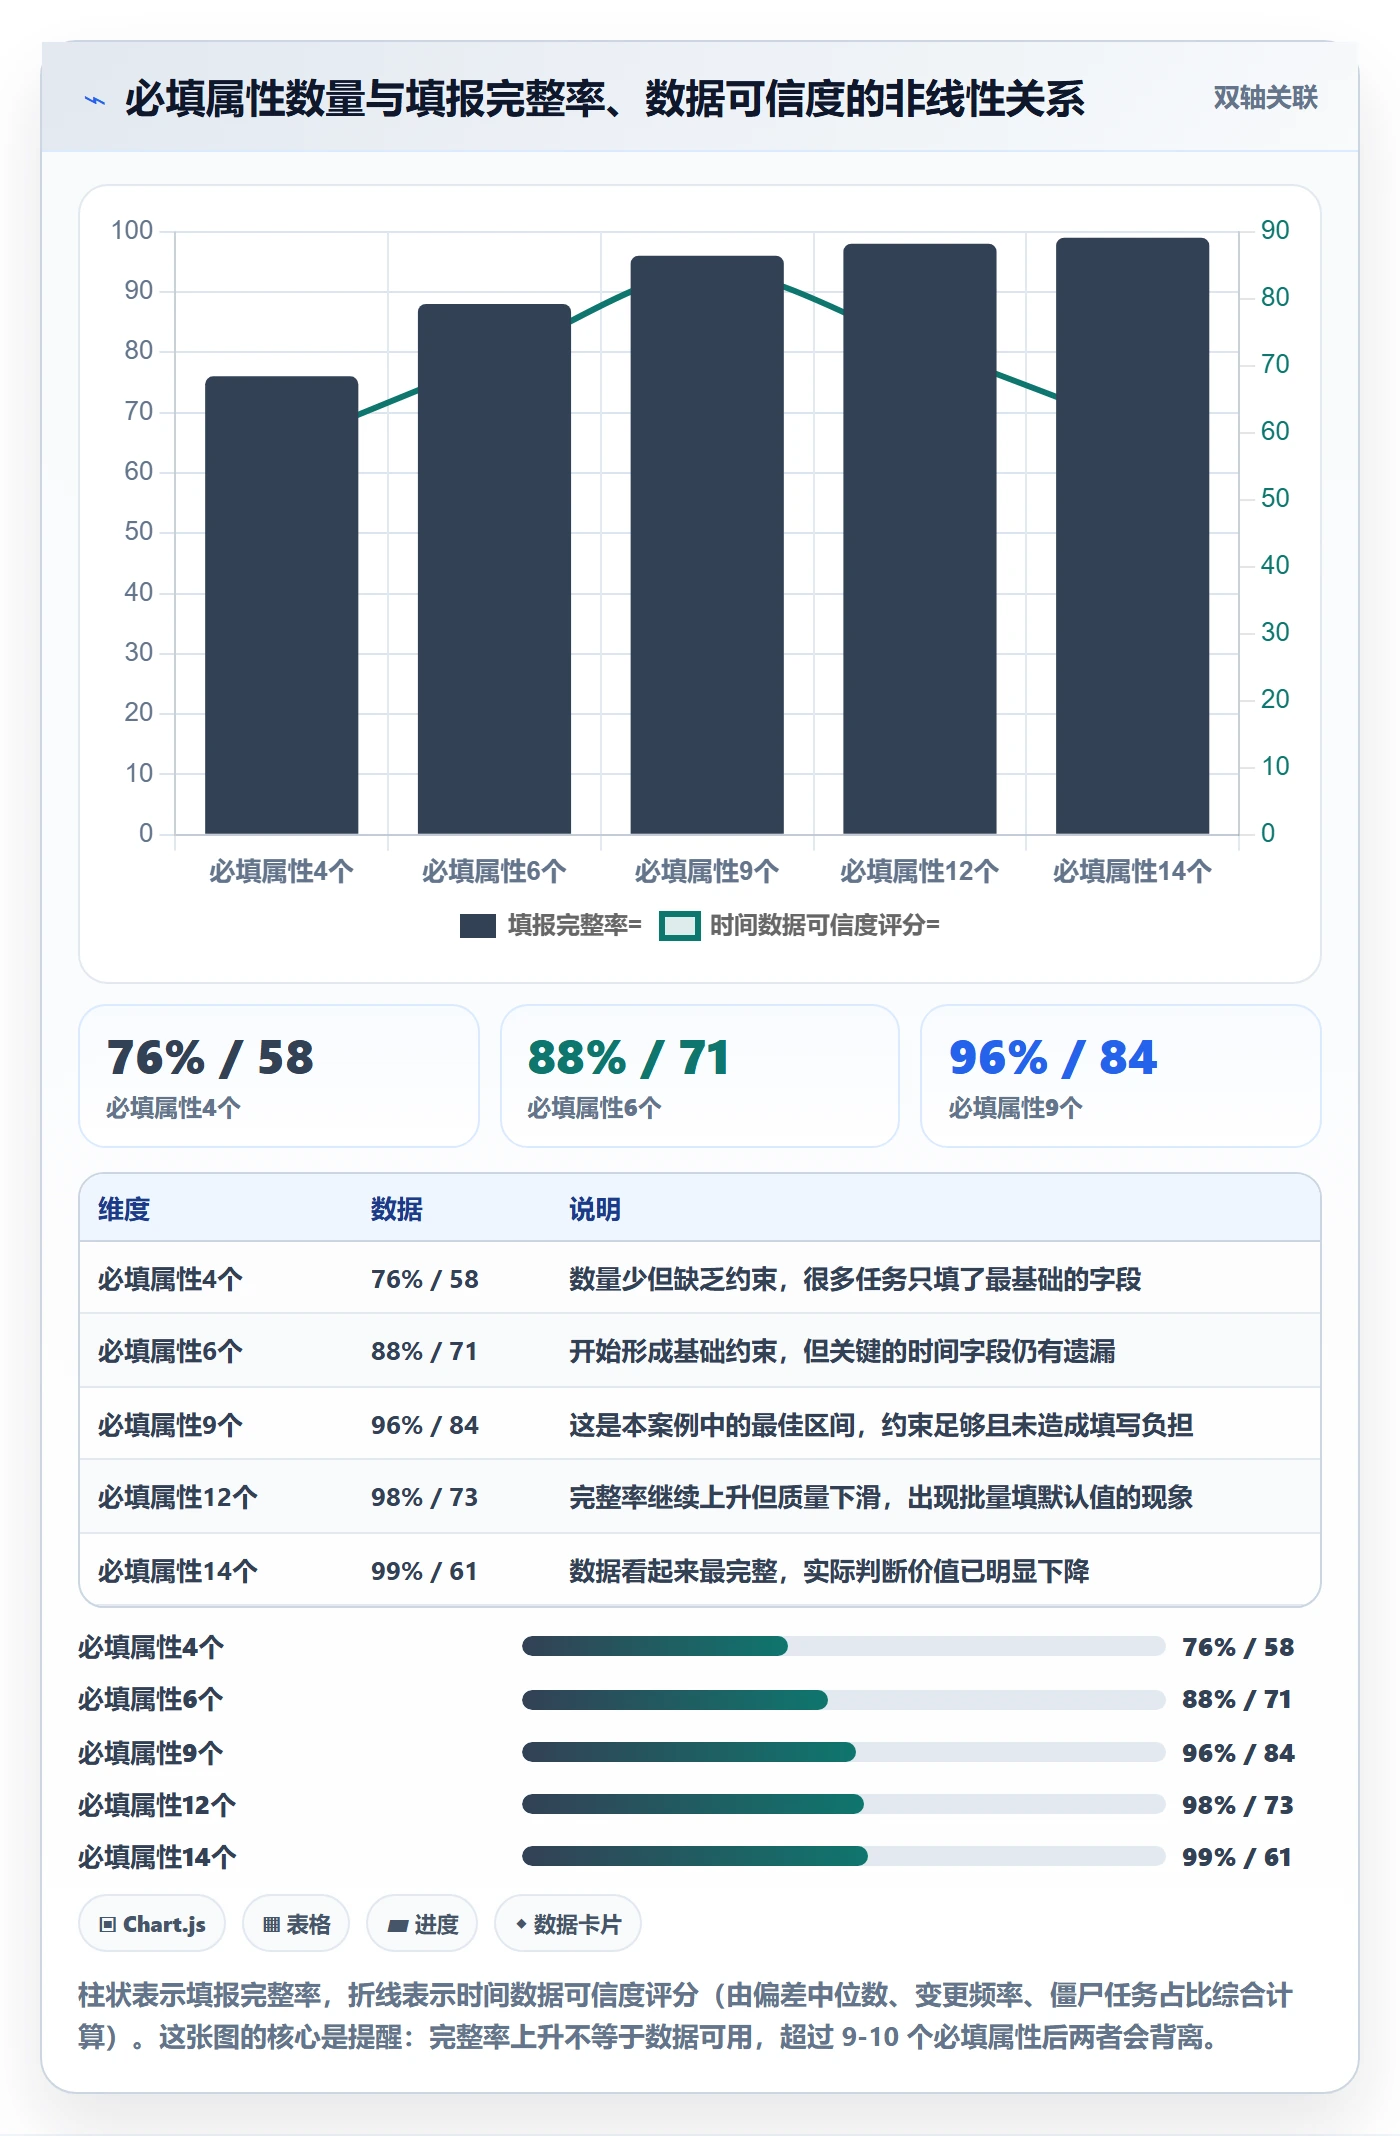Image resolution: width=1400 pixels, height=2136 pixels.
Task: Click table cell 必填属性14个
Action: (178, 1571)
